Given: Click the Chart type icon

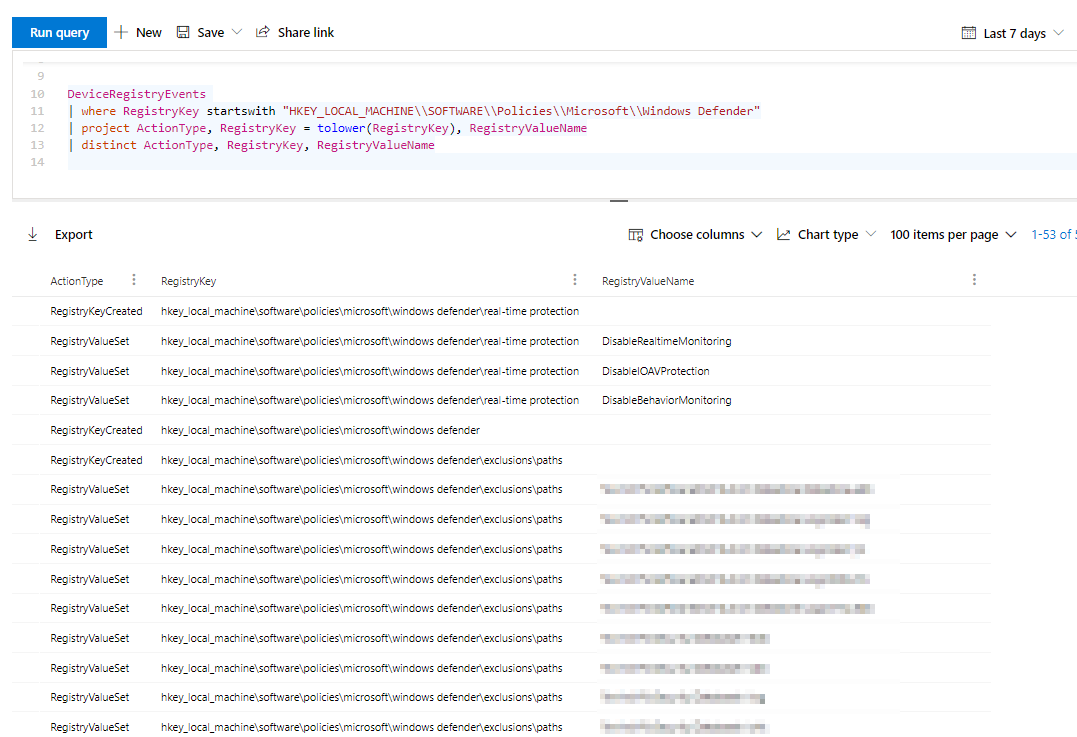Looking at the screenshot, I should pyautogui.click(x=783, y=234).
